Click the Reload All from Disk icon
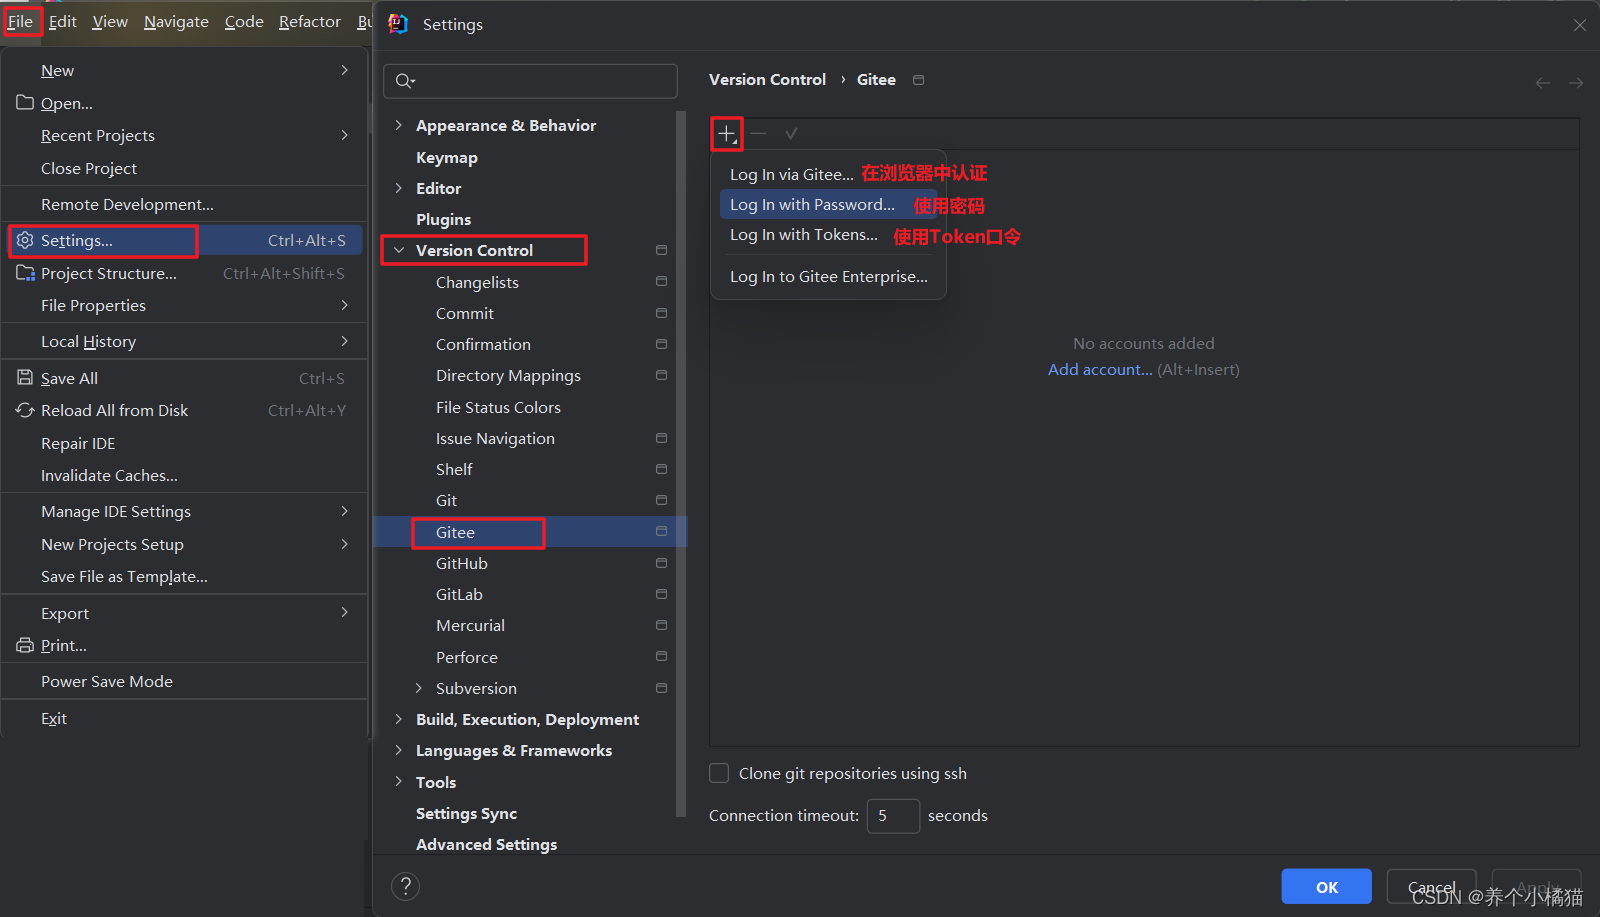 tap(25, 410)
